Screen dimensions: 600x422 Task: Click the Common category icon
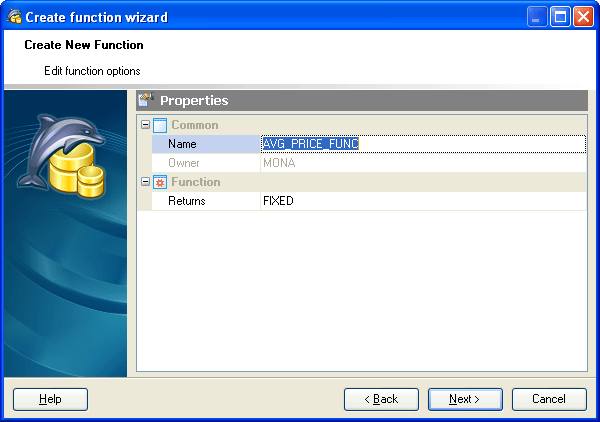pos(160,125)
